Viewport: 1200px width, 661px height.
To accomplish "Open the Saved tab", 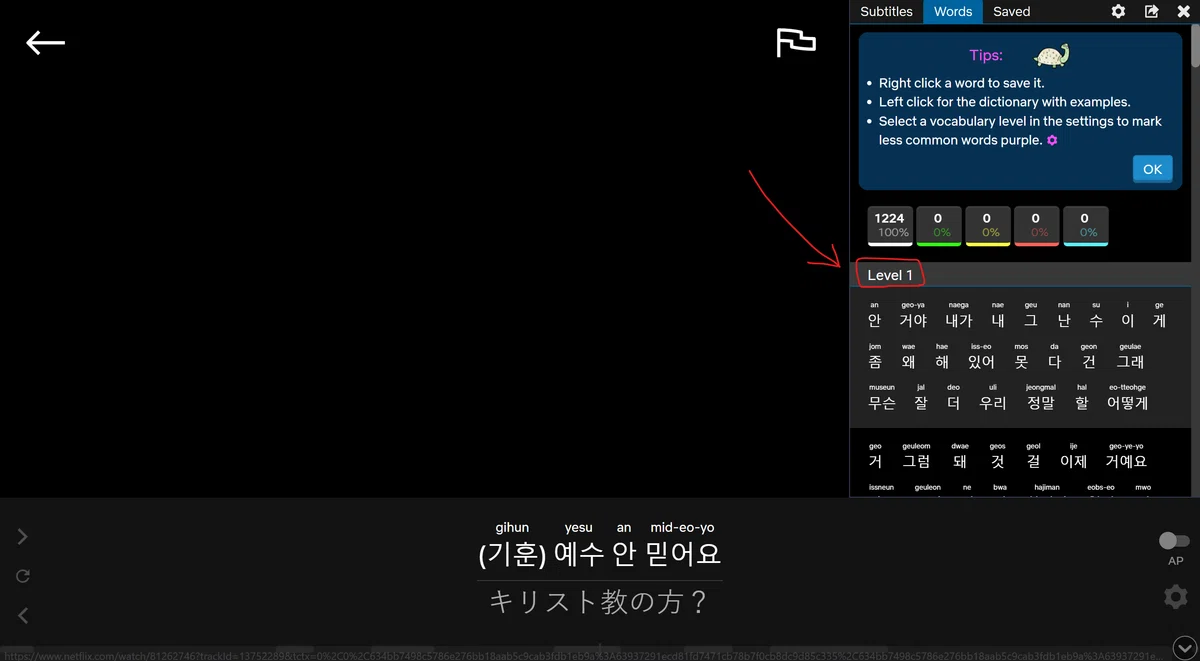I will [x=1011, y=11].
